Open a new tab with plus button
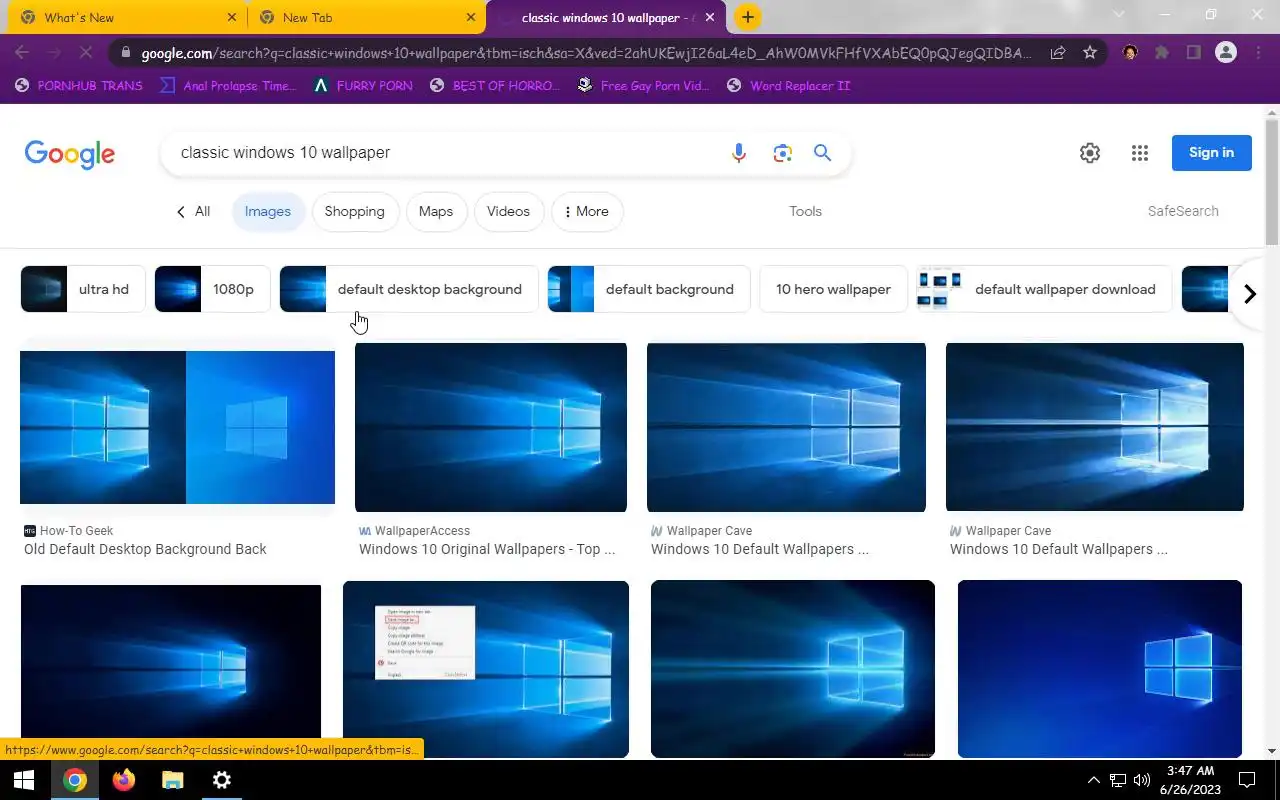 [x=747, y=17]
